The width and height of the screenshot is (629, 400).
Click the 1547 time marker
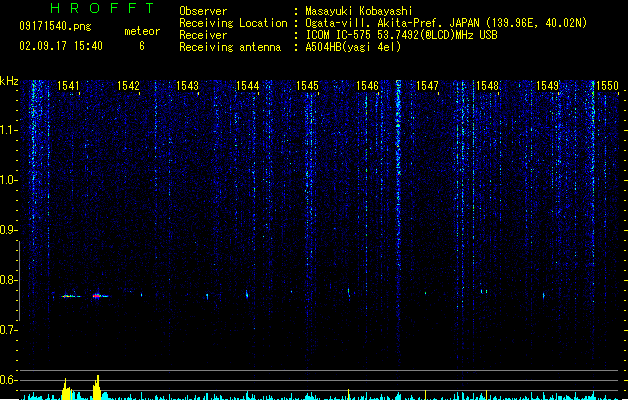[427, 86]
